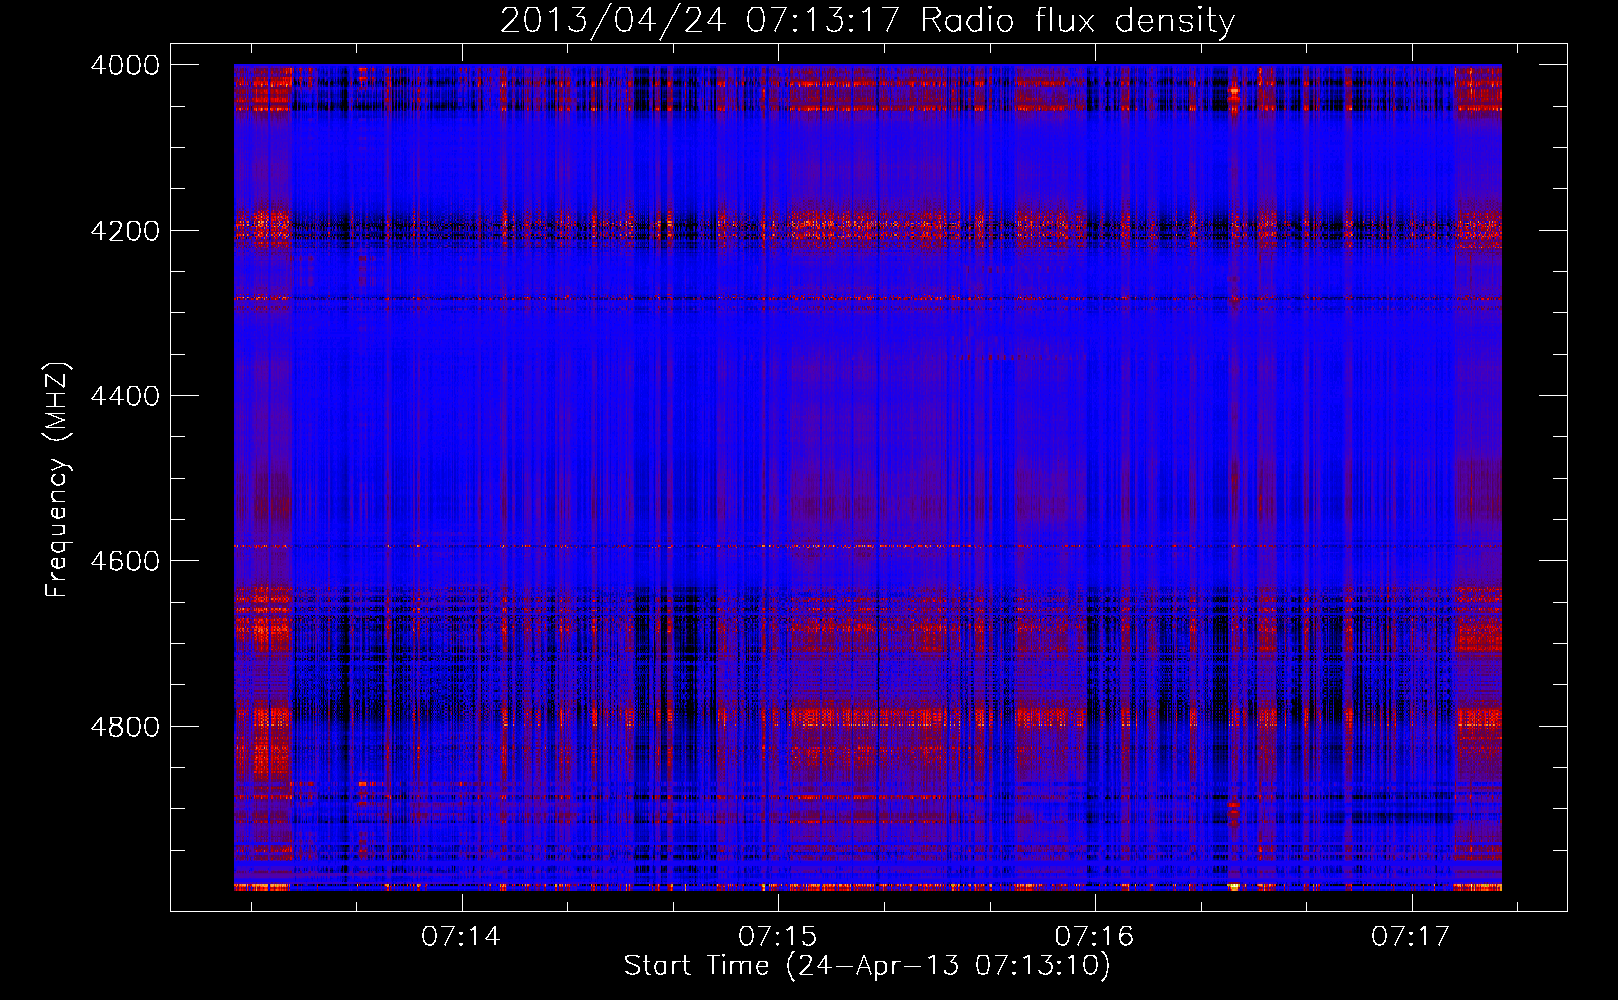Click the plot title '2013/04/24 07:13:17 Radio flux density'
The image size is (1618, 1000).
[x=867, y=21]
